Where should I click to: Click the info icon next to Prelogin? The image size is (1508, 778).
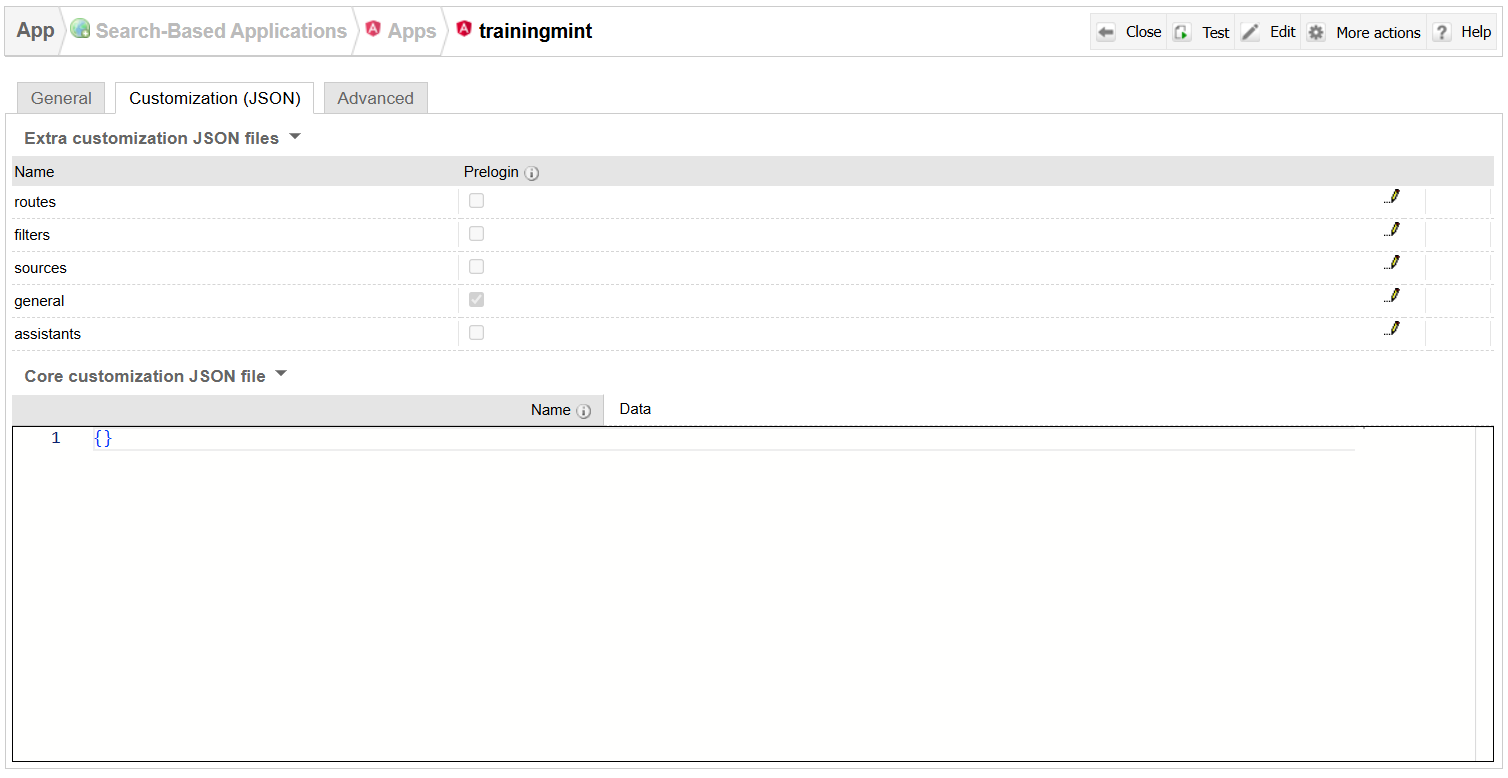tap(532, 173)
